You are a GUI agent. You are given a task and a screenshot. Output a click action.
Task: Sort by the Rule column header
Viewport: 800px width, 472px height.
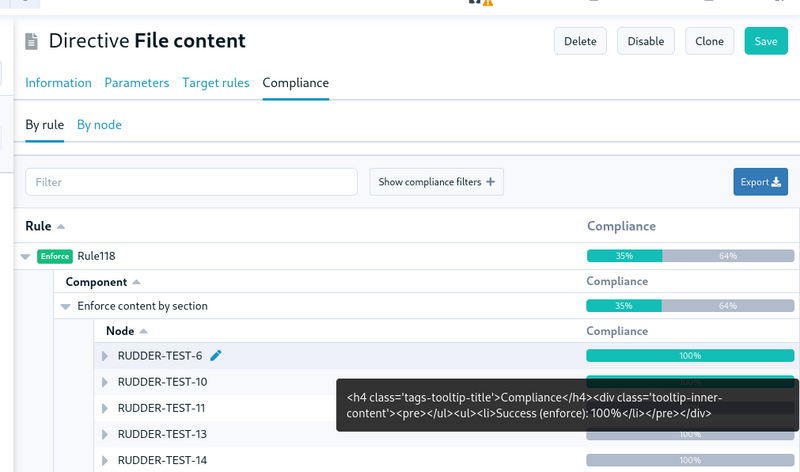click(45, 226)
